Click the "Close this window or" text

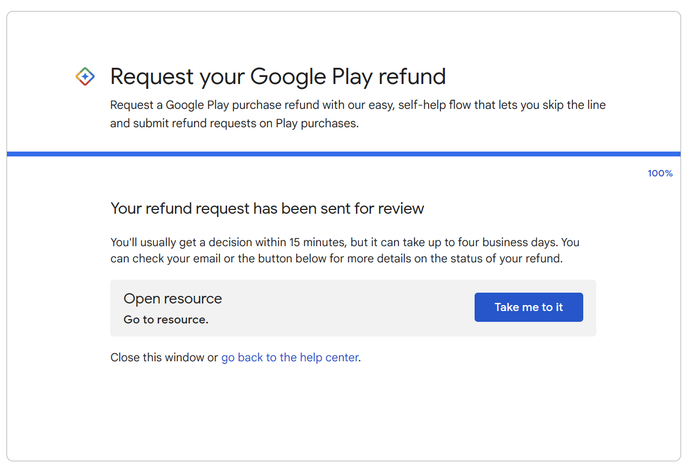(x=164, y=358)
